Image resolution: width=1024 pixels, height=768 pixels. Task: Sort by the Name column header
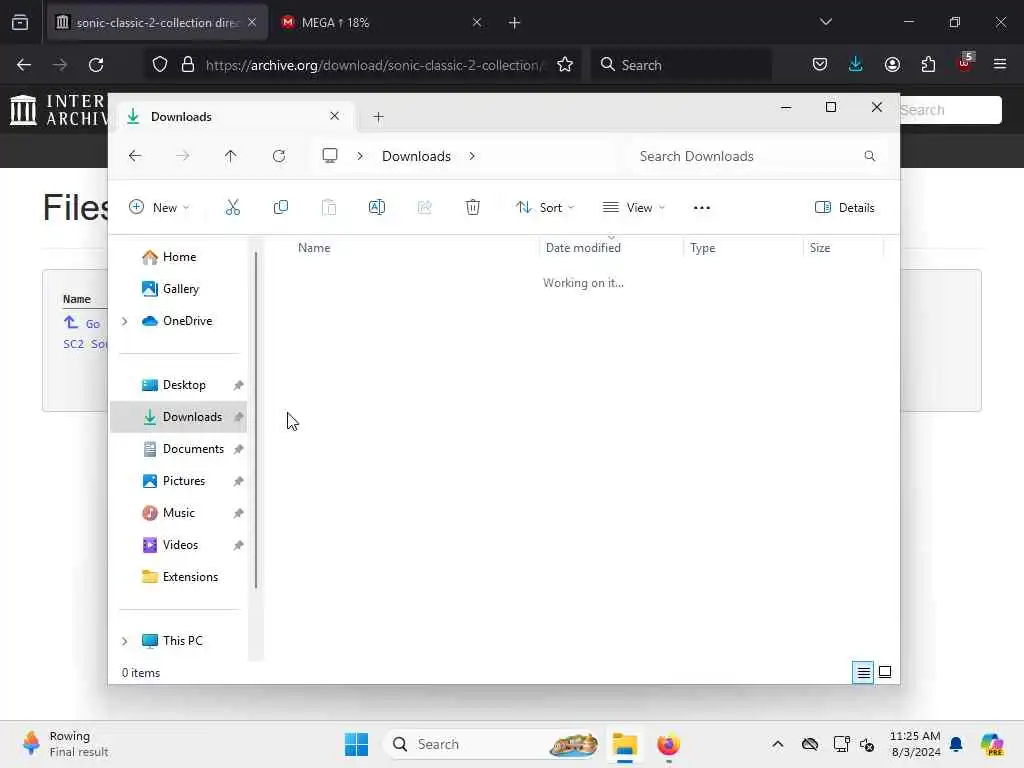click(x=314, y=248)
